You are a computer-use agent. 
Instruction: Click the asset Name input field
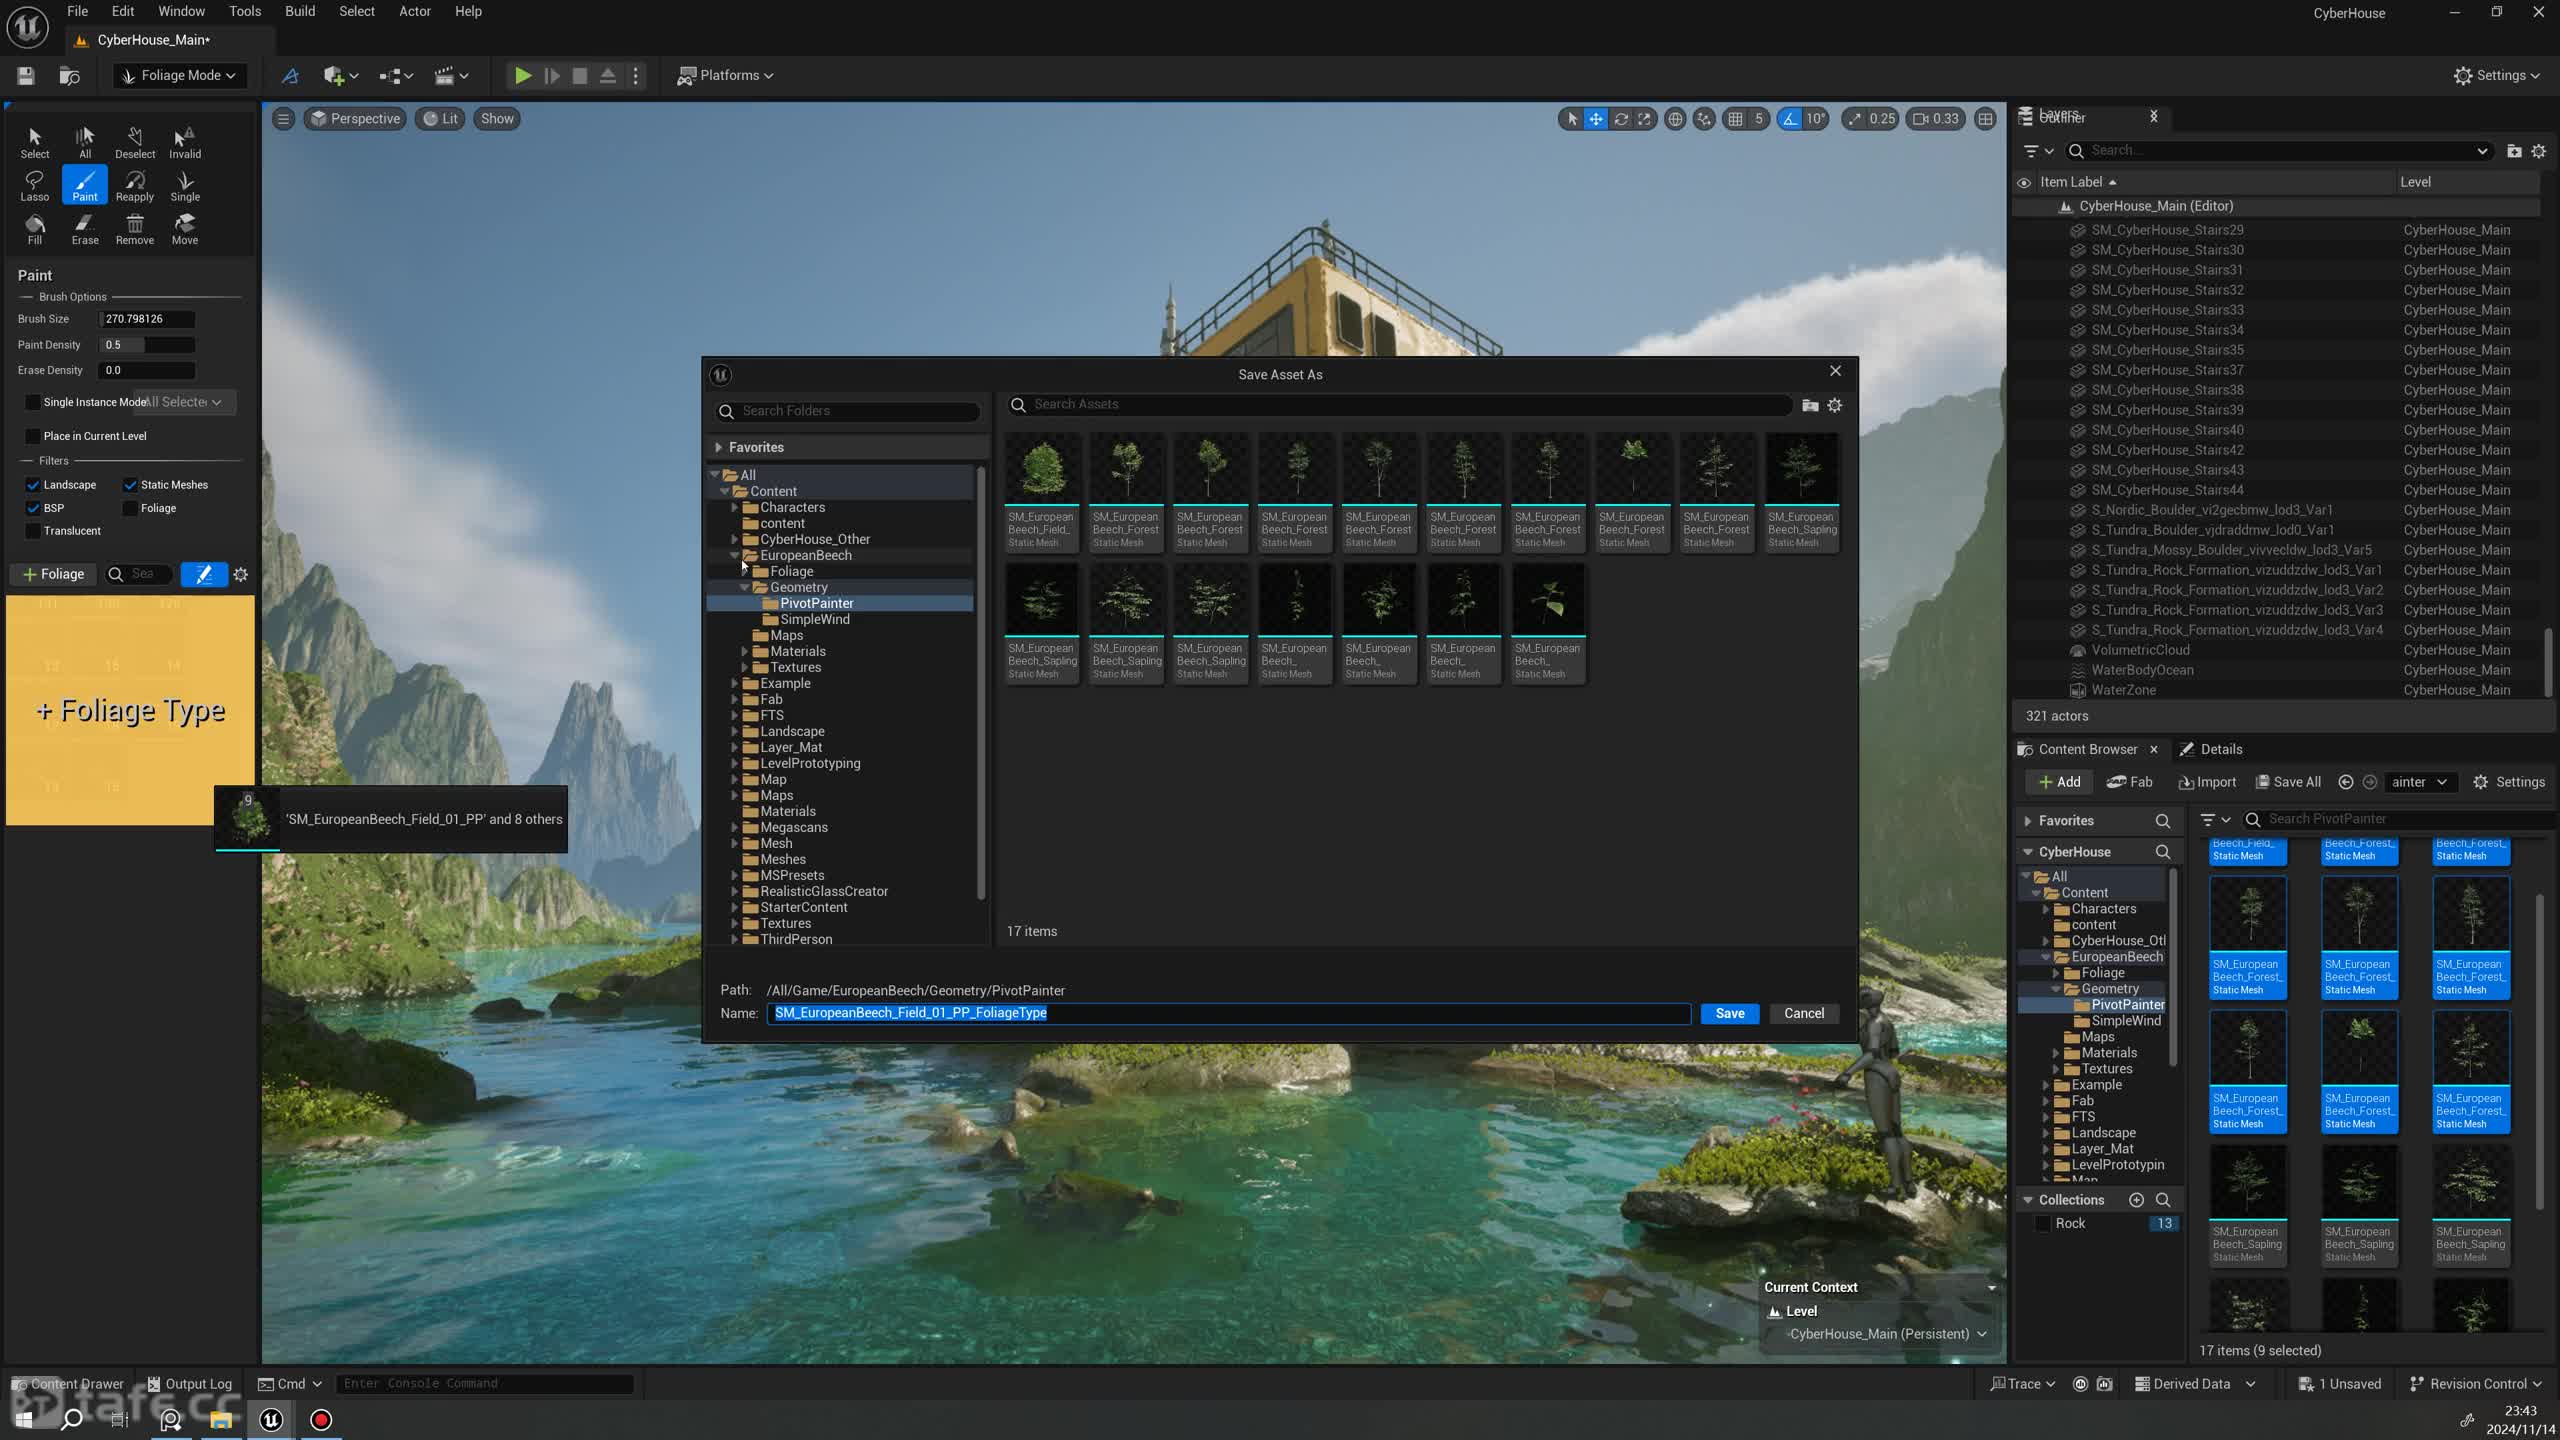(x=1229, y=1013)
